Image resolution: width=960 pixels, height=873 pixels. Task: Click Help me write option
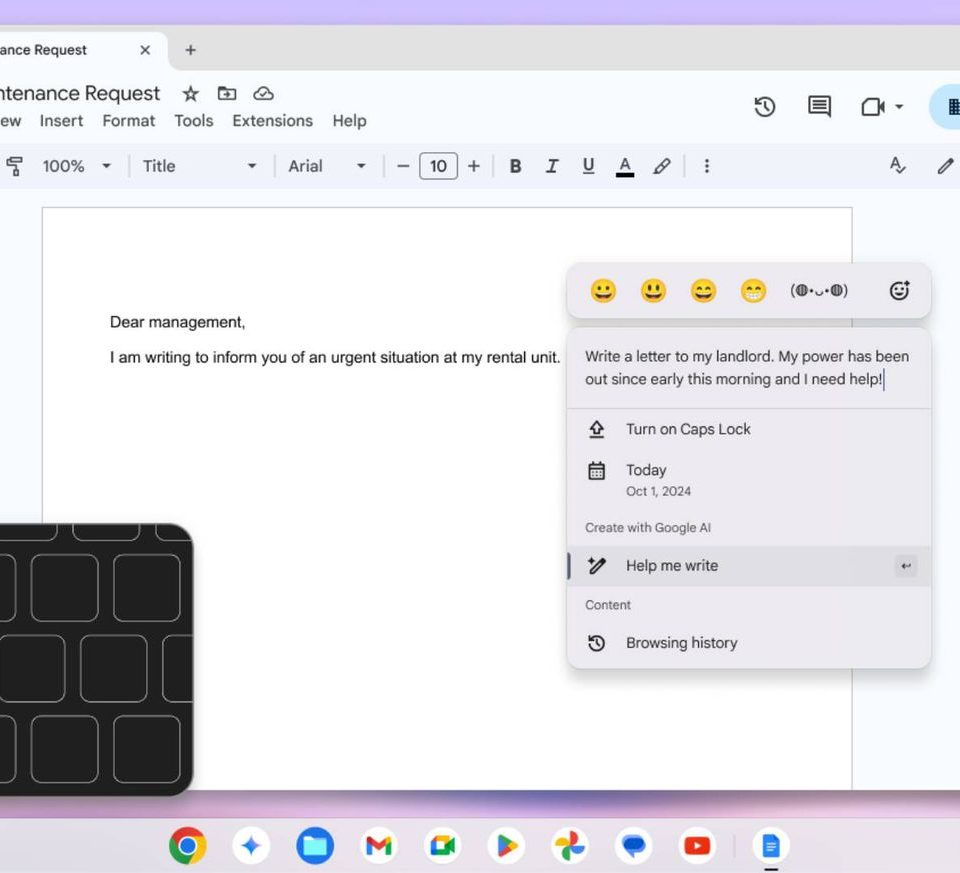(x=672, y=566)
